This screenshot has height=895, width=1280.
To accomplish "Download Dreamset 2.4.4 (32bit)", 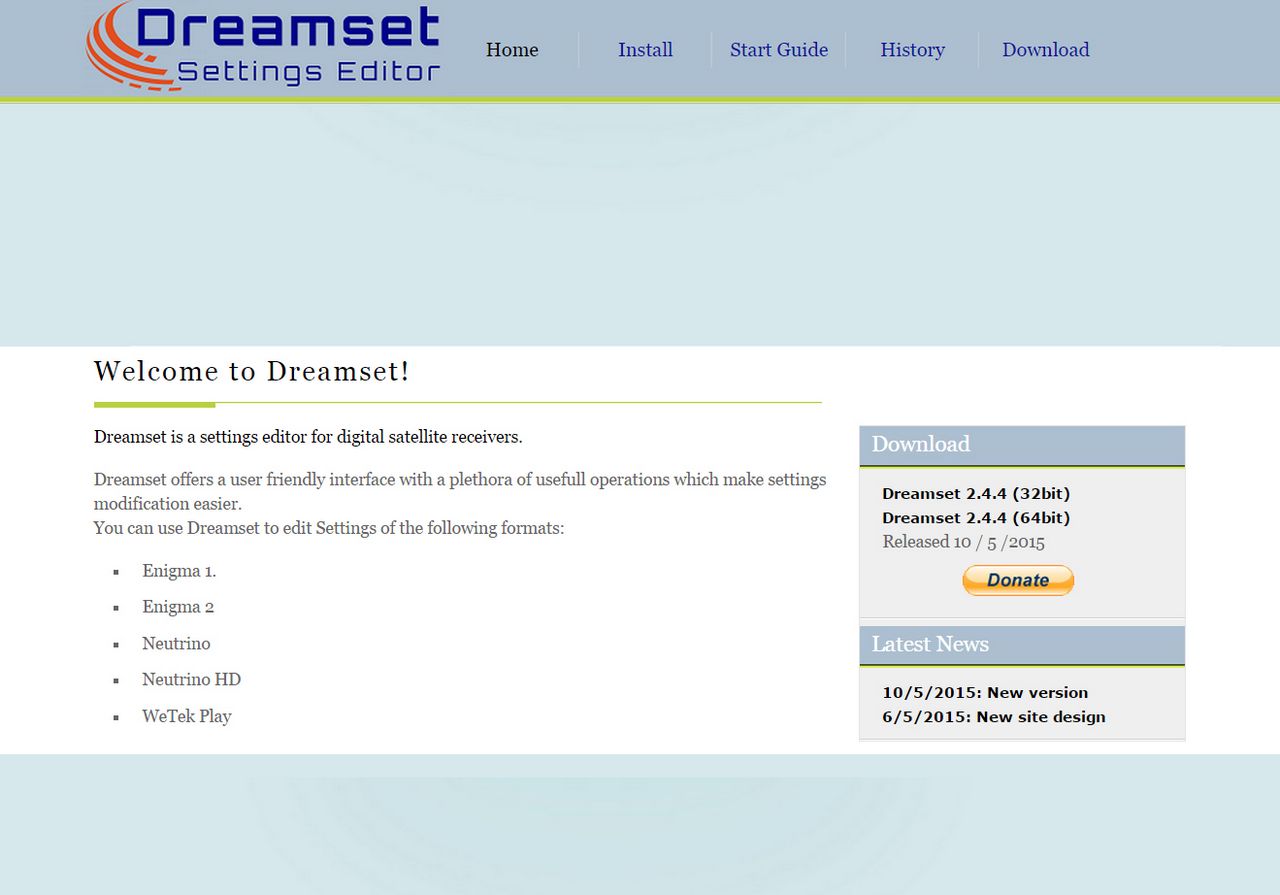I will pyautogui.click(x=976, y=493).
